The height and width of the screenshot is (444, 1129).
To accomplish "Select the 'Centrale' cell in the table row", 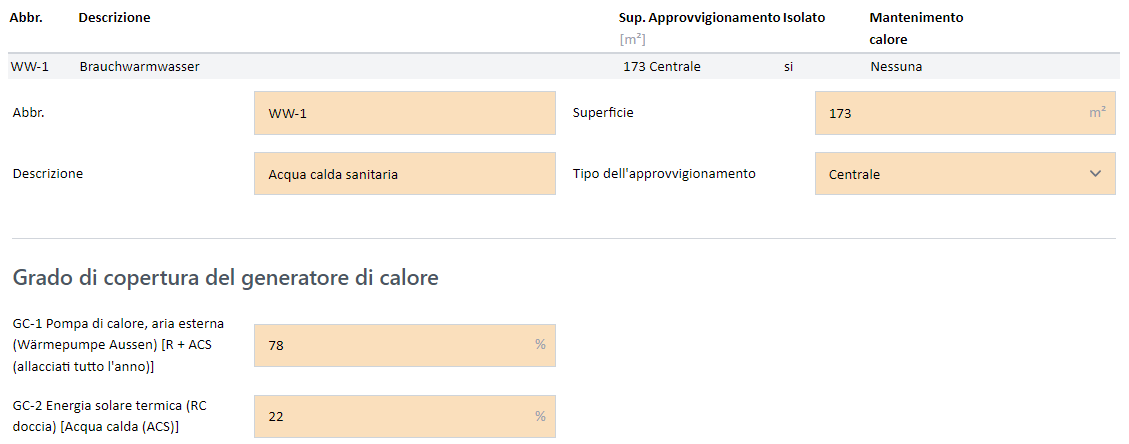I will tap(675, 67).
